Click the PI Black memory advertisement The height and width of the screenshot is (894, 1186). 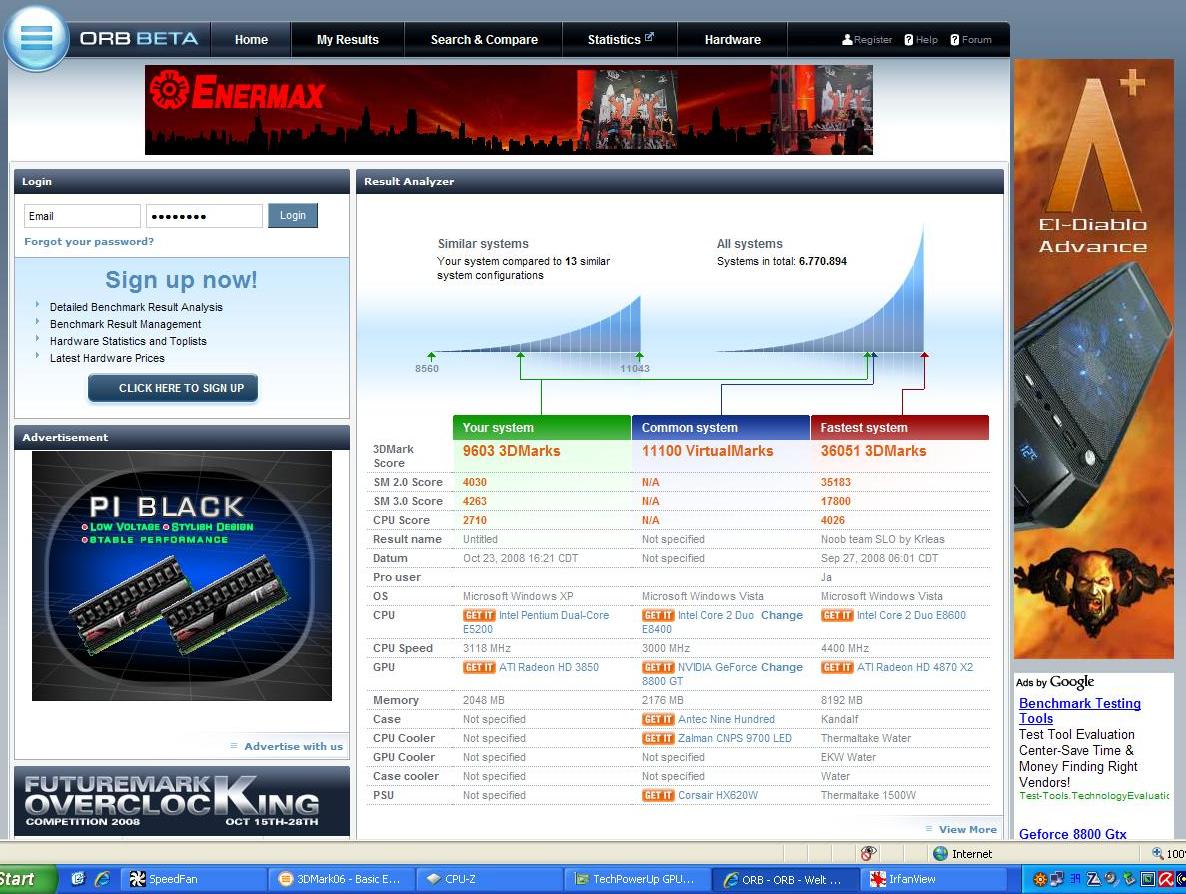(182, 576)
